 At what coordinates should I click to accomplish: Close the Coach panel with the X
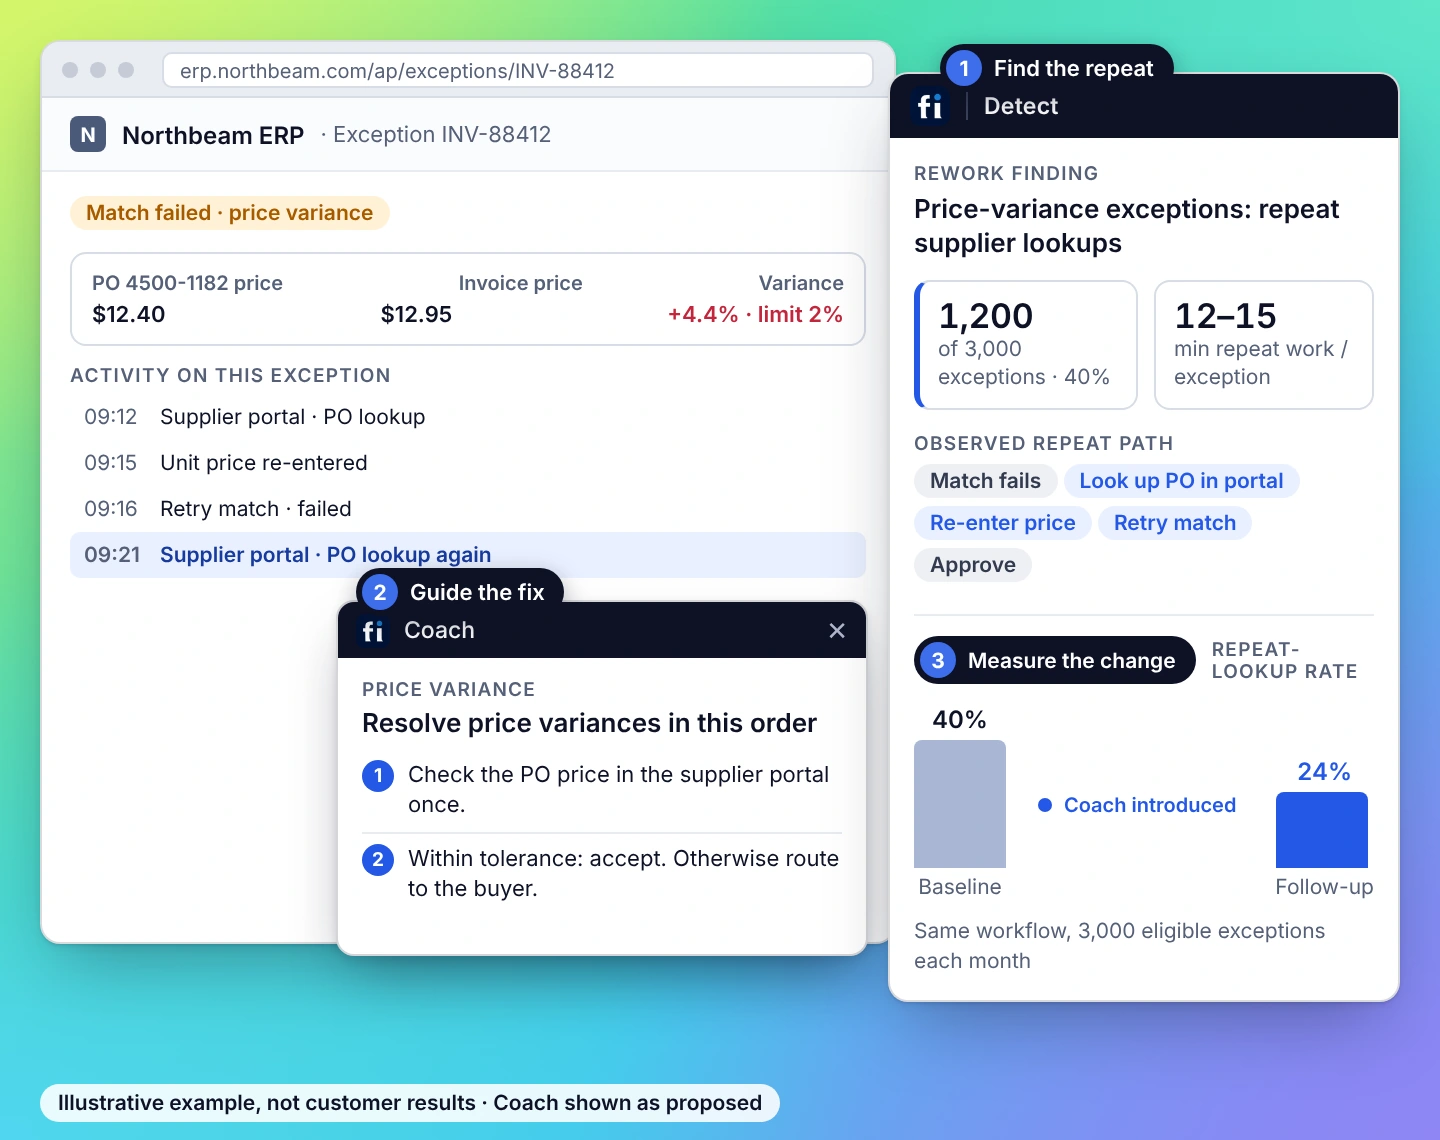click(x=837, y=630)
